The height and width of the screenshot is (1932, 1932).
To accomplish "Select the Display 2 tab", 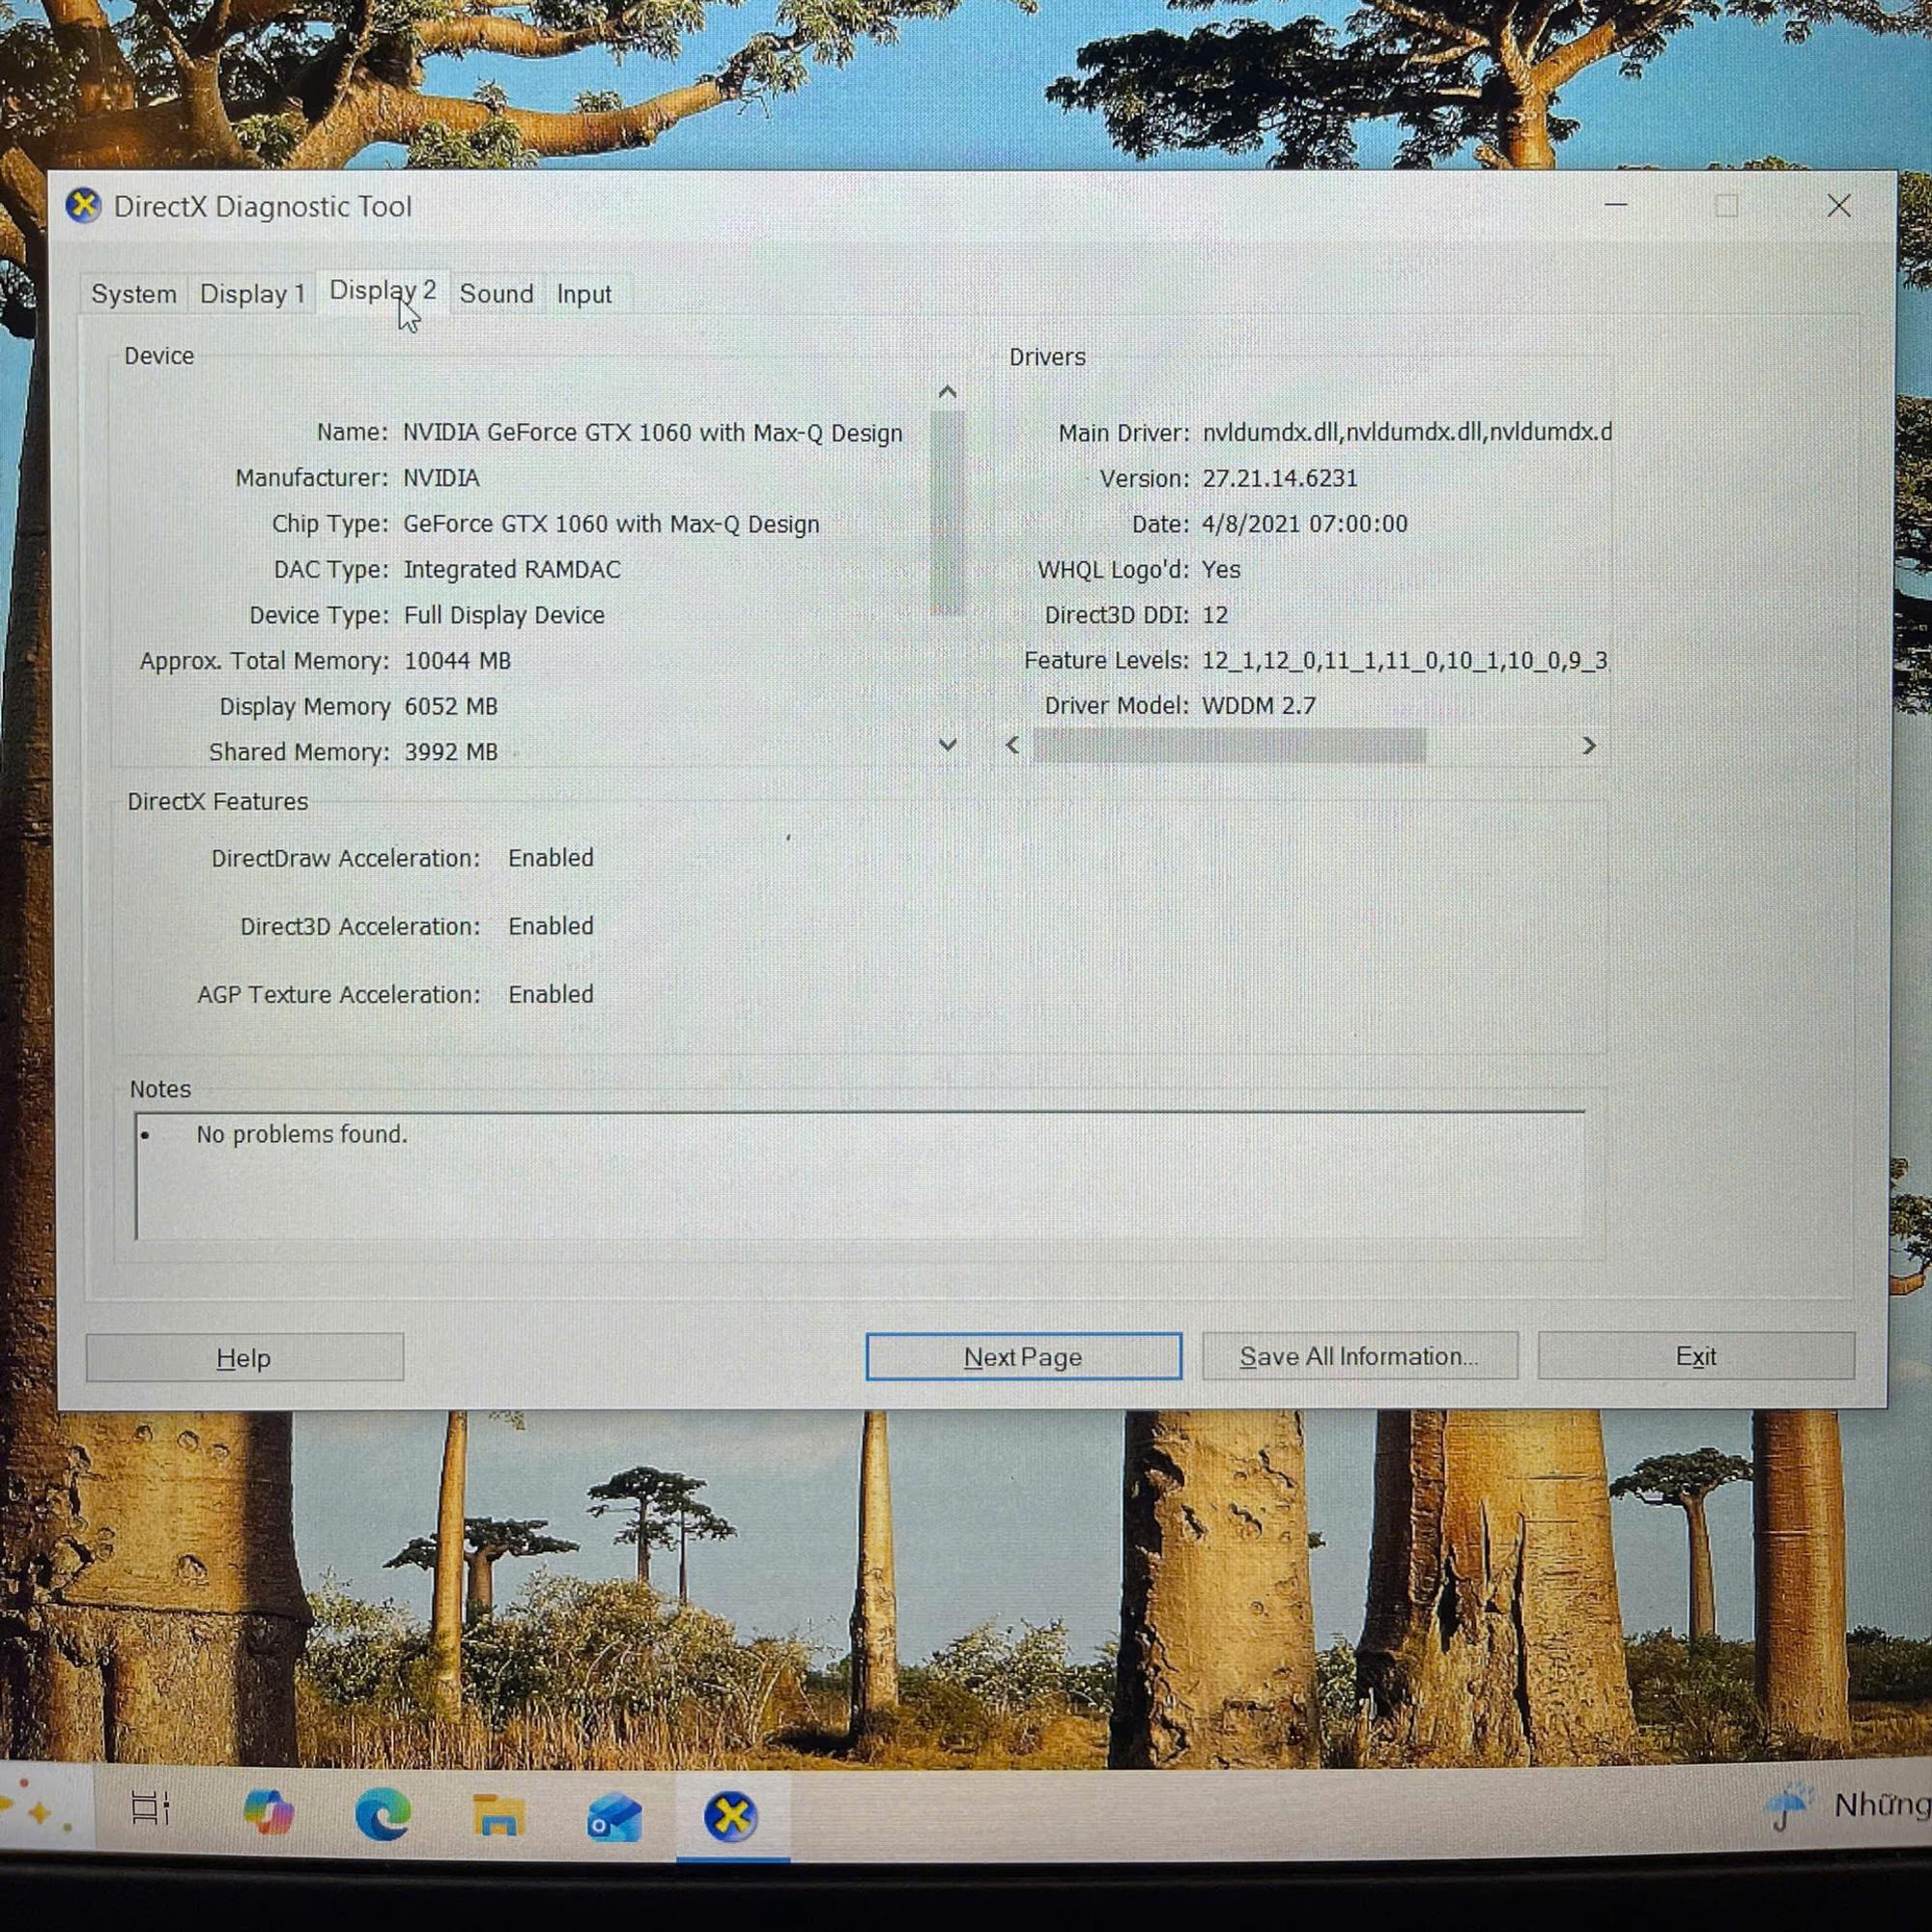I will [383, 291].
